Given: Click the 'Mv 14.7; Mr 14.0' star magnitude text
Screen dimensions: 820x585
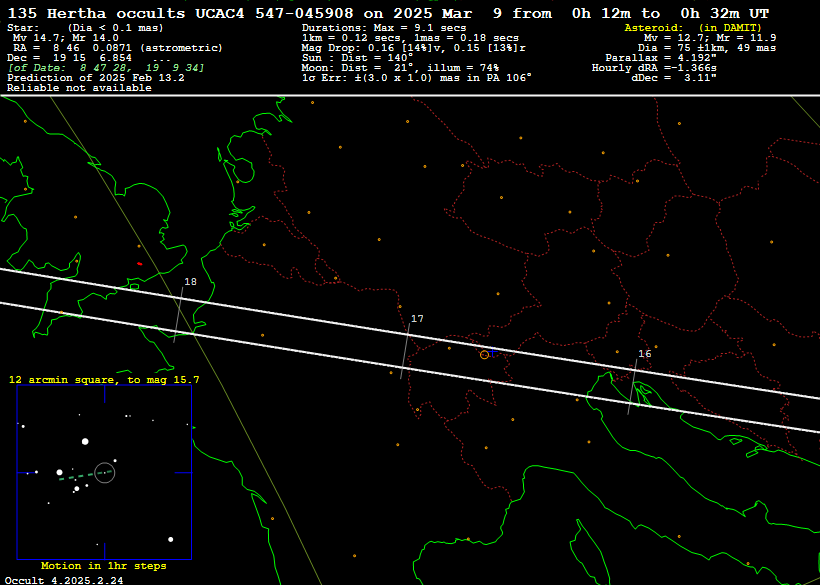Looking at the screenshot, I should (65, 38).
